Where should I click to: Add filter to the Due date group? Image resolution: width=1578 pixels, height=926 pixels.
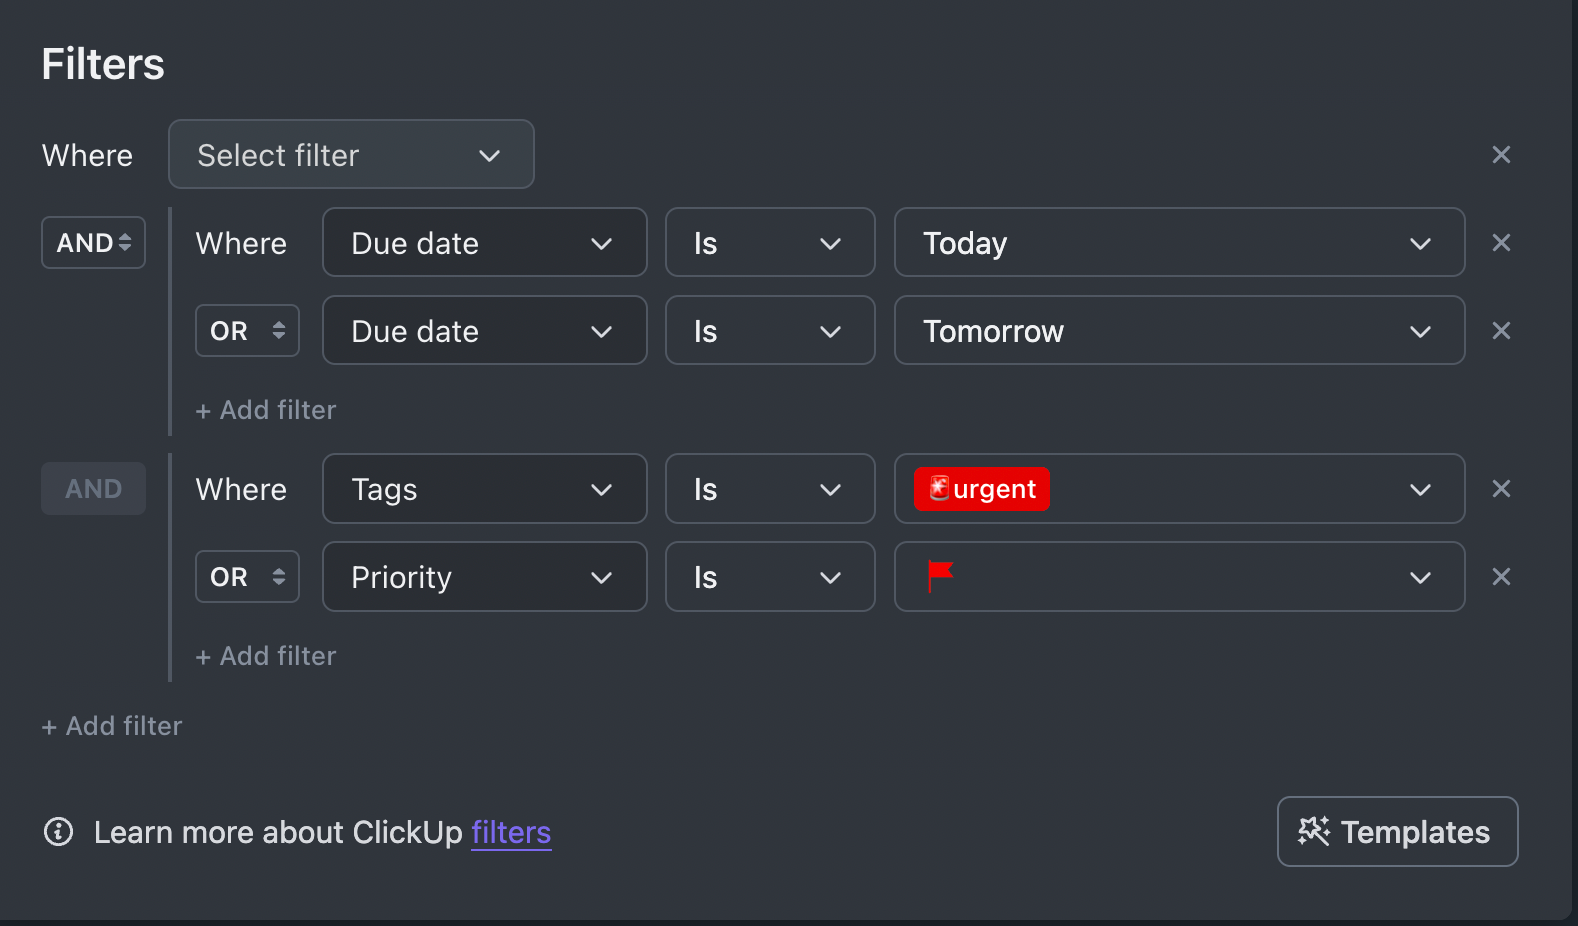[x=266, y=410]
